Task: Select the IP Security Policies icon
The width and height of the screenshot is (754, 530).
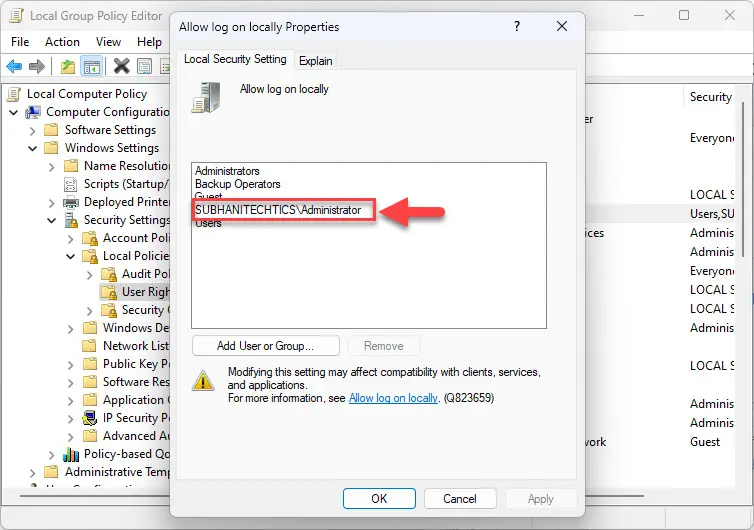Action: [x=89, y=418]
